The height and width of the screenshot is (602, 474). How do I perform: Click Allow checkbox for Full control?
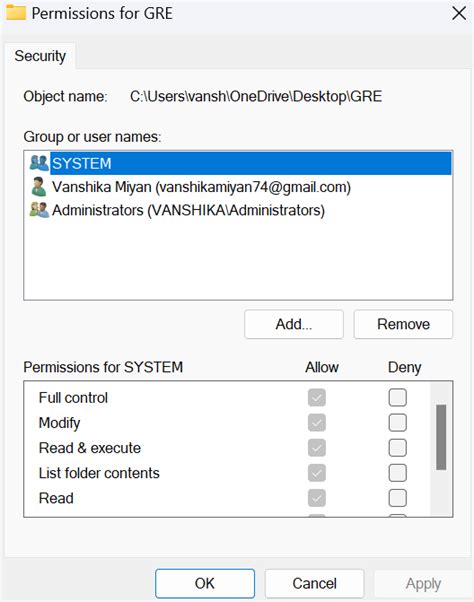[x=317, y=397]
